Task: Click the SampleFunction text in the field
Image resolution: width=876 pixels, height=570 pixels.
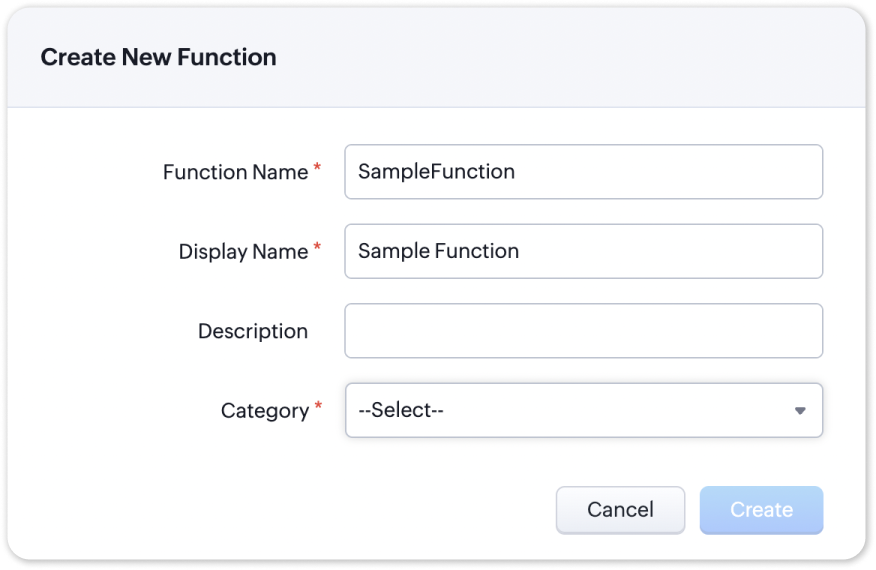Action: 436,172
